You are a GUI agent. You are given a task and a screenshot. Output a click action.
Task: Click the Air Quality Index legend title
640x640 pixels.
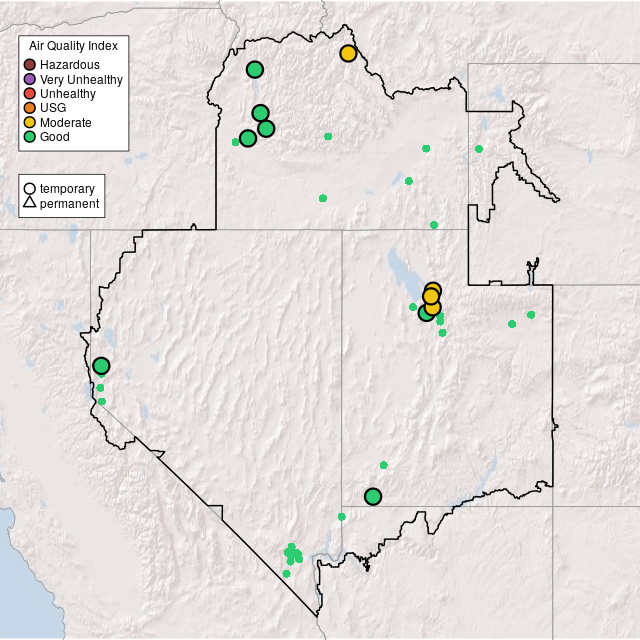coord(73,46)
